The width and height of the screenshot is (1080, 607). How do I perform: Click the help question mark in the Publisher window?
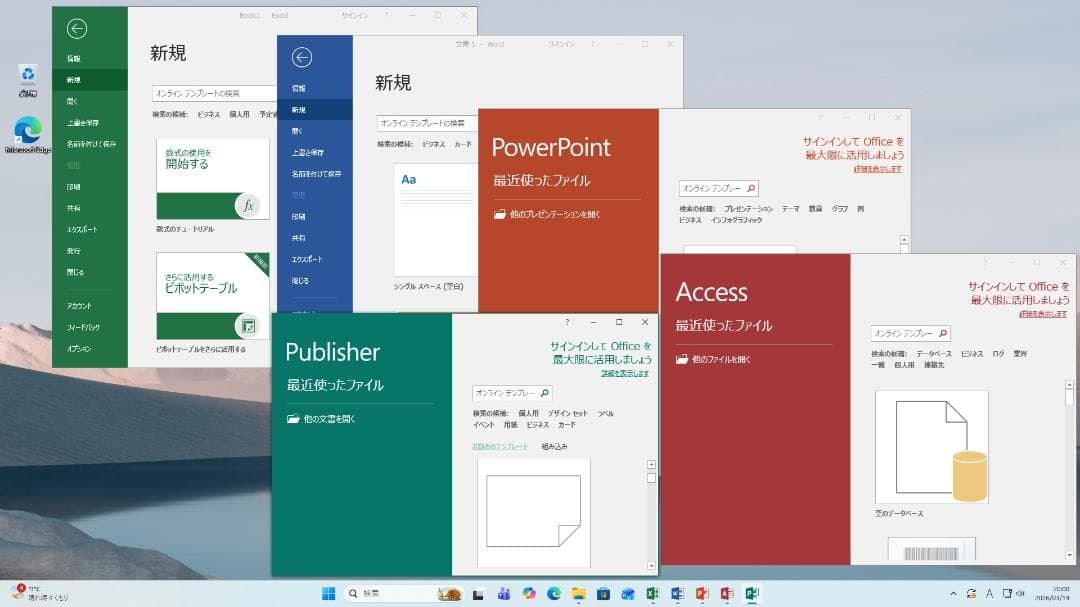tap(568, 322)
